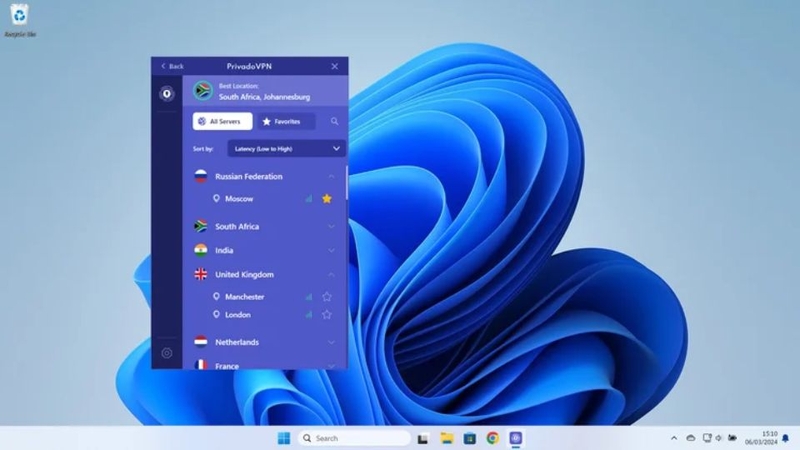Image resolution: width=800 pixels, height=450 pixels.
Task: Click Manchester's signal strength bars
Action: [309, 296]
